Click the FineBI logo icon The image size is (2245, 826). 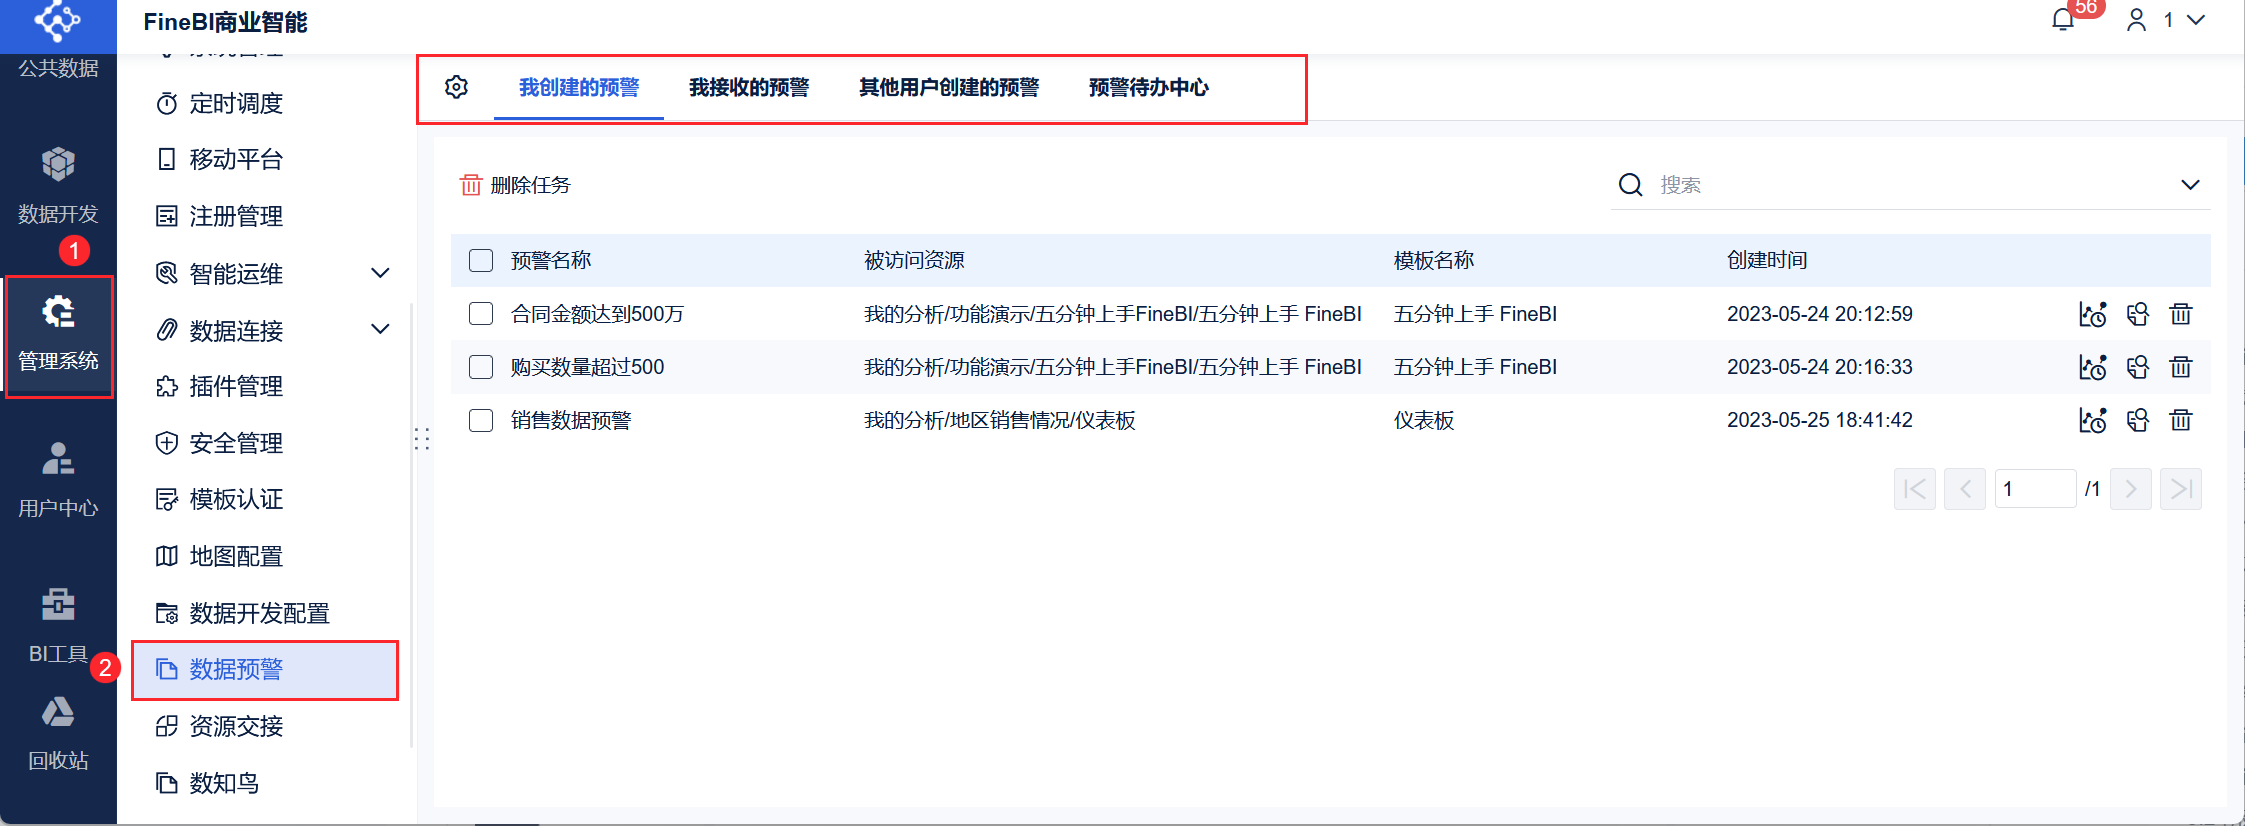point(58,20)
